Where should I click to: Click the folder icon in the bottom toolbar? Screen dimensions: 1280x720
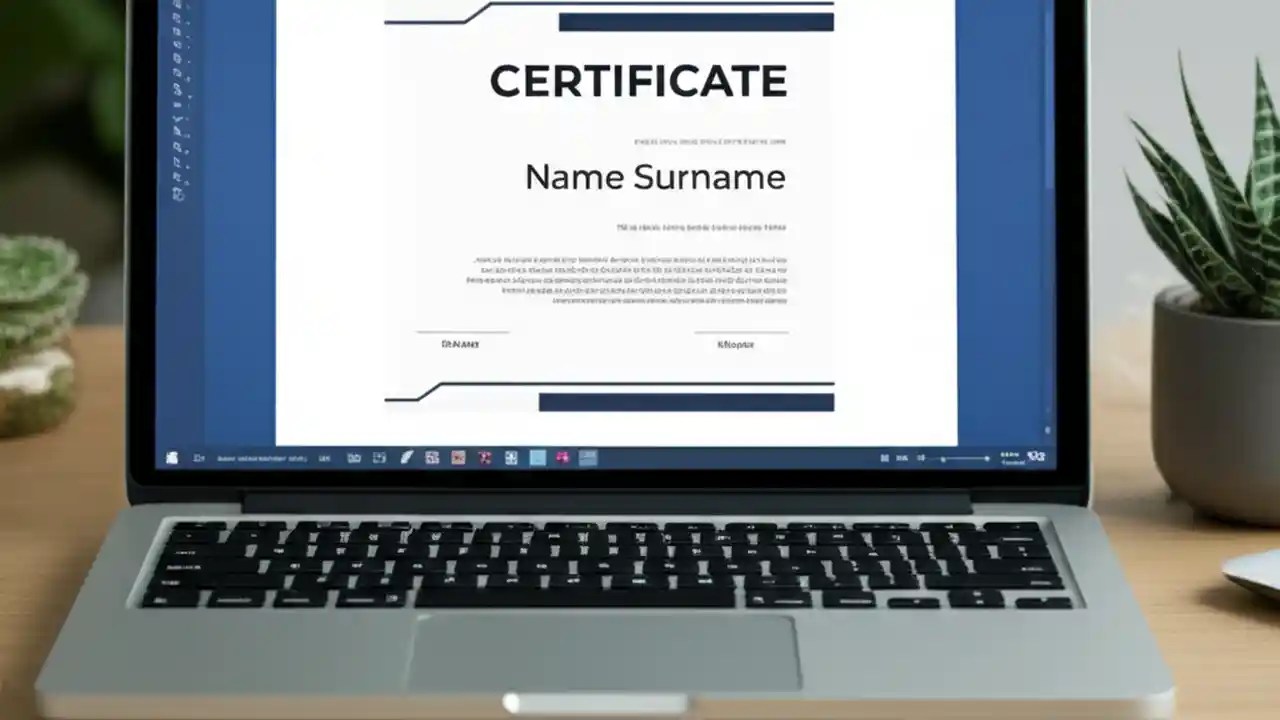(355, 457)
